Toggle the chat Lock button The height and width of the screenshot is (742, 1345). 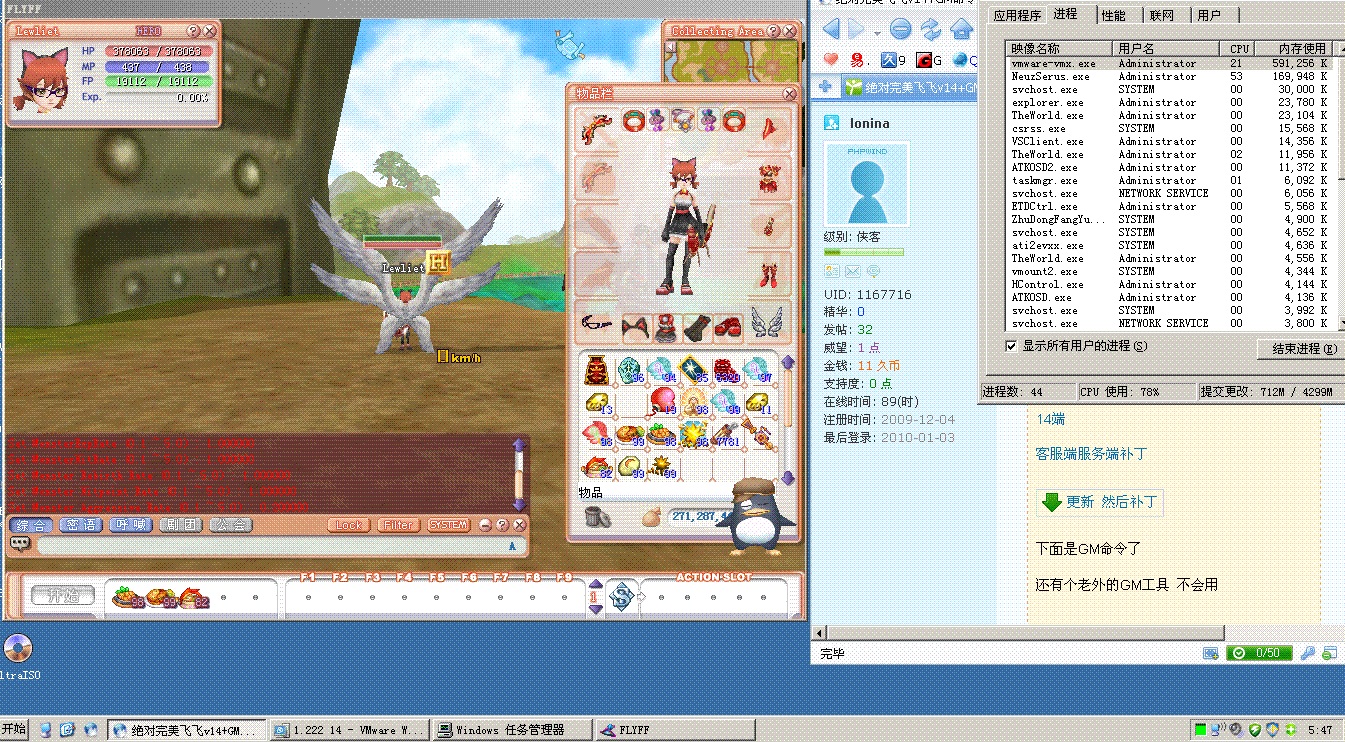(349, 525)
